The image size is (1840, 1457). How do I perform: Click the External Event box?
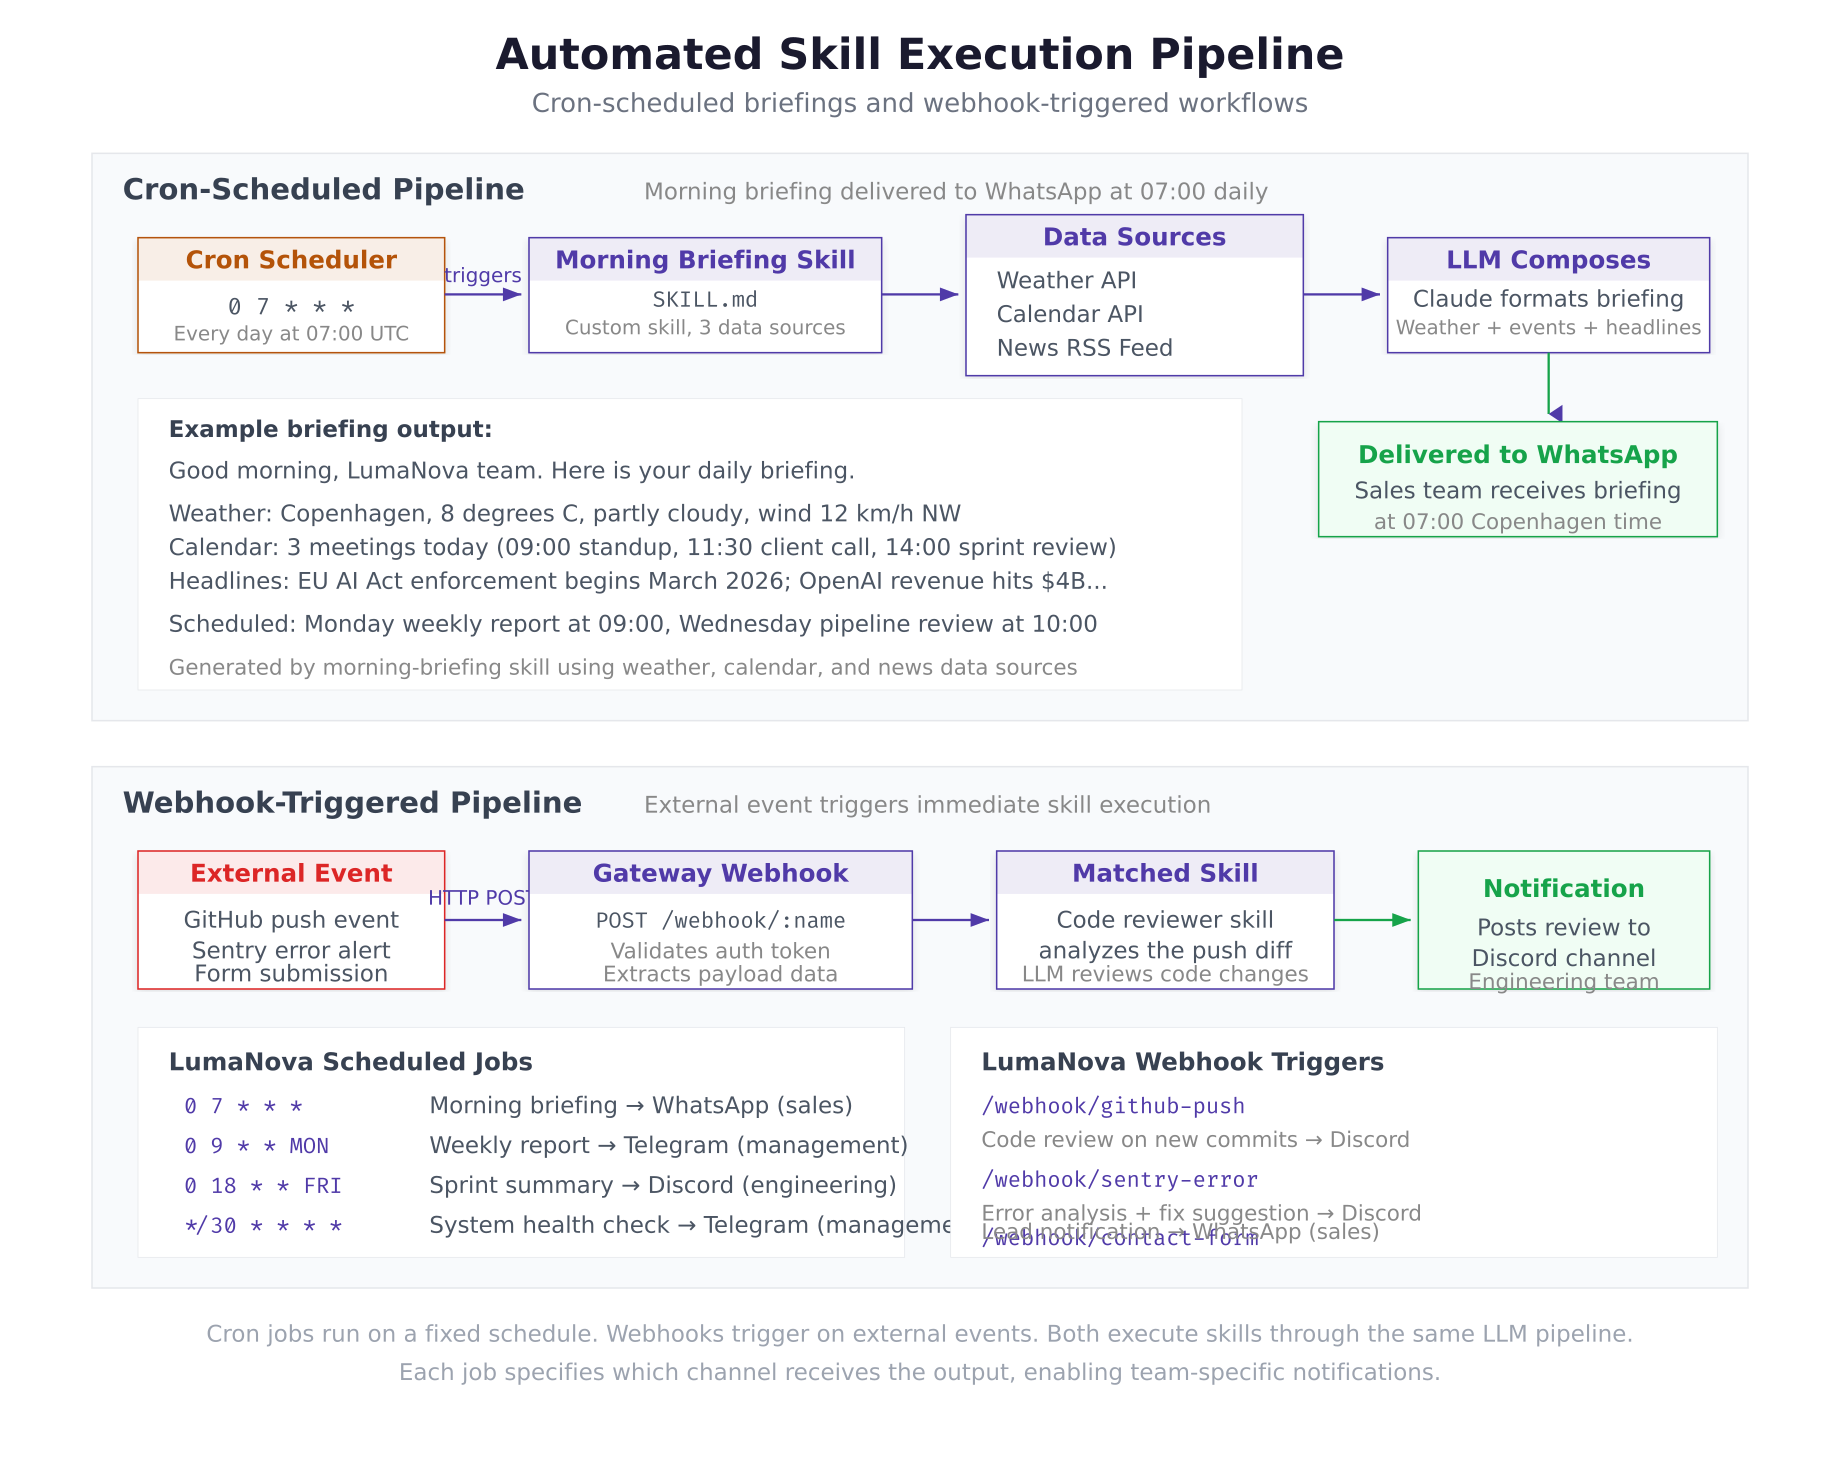pyautogui.click(x=291, y=920)
